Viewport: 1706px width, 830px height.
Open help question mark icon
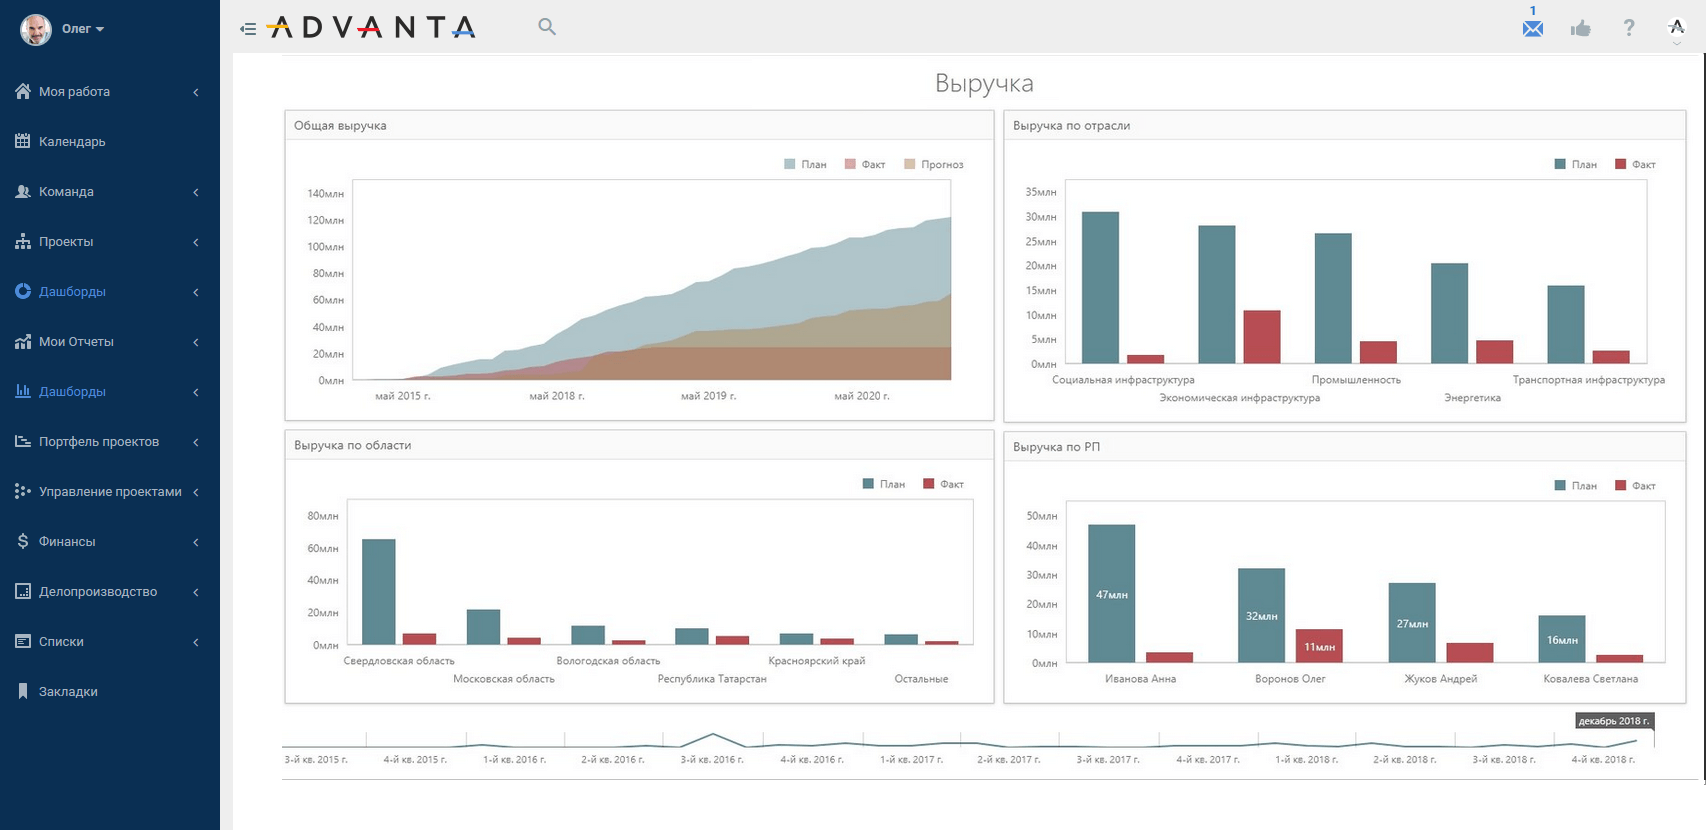coord(1629,27)
